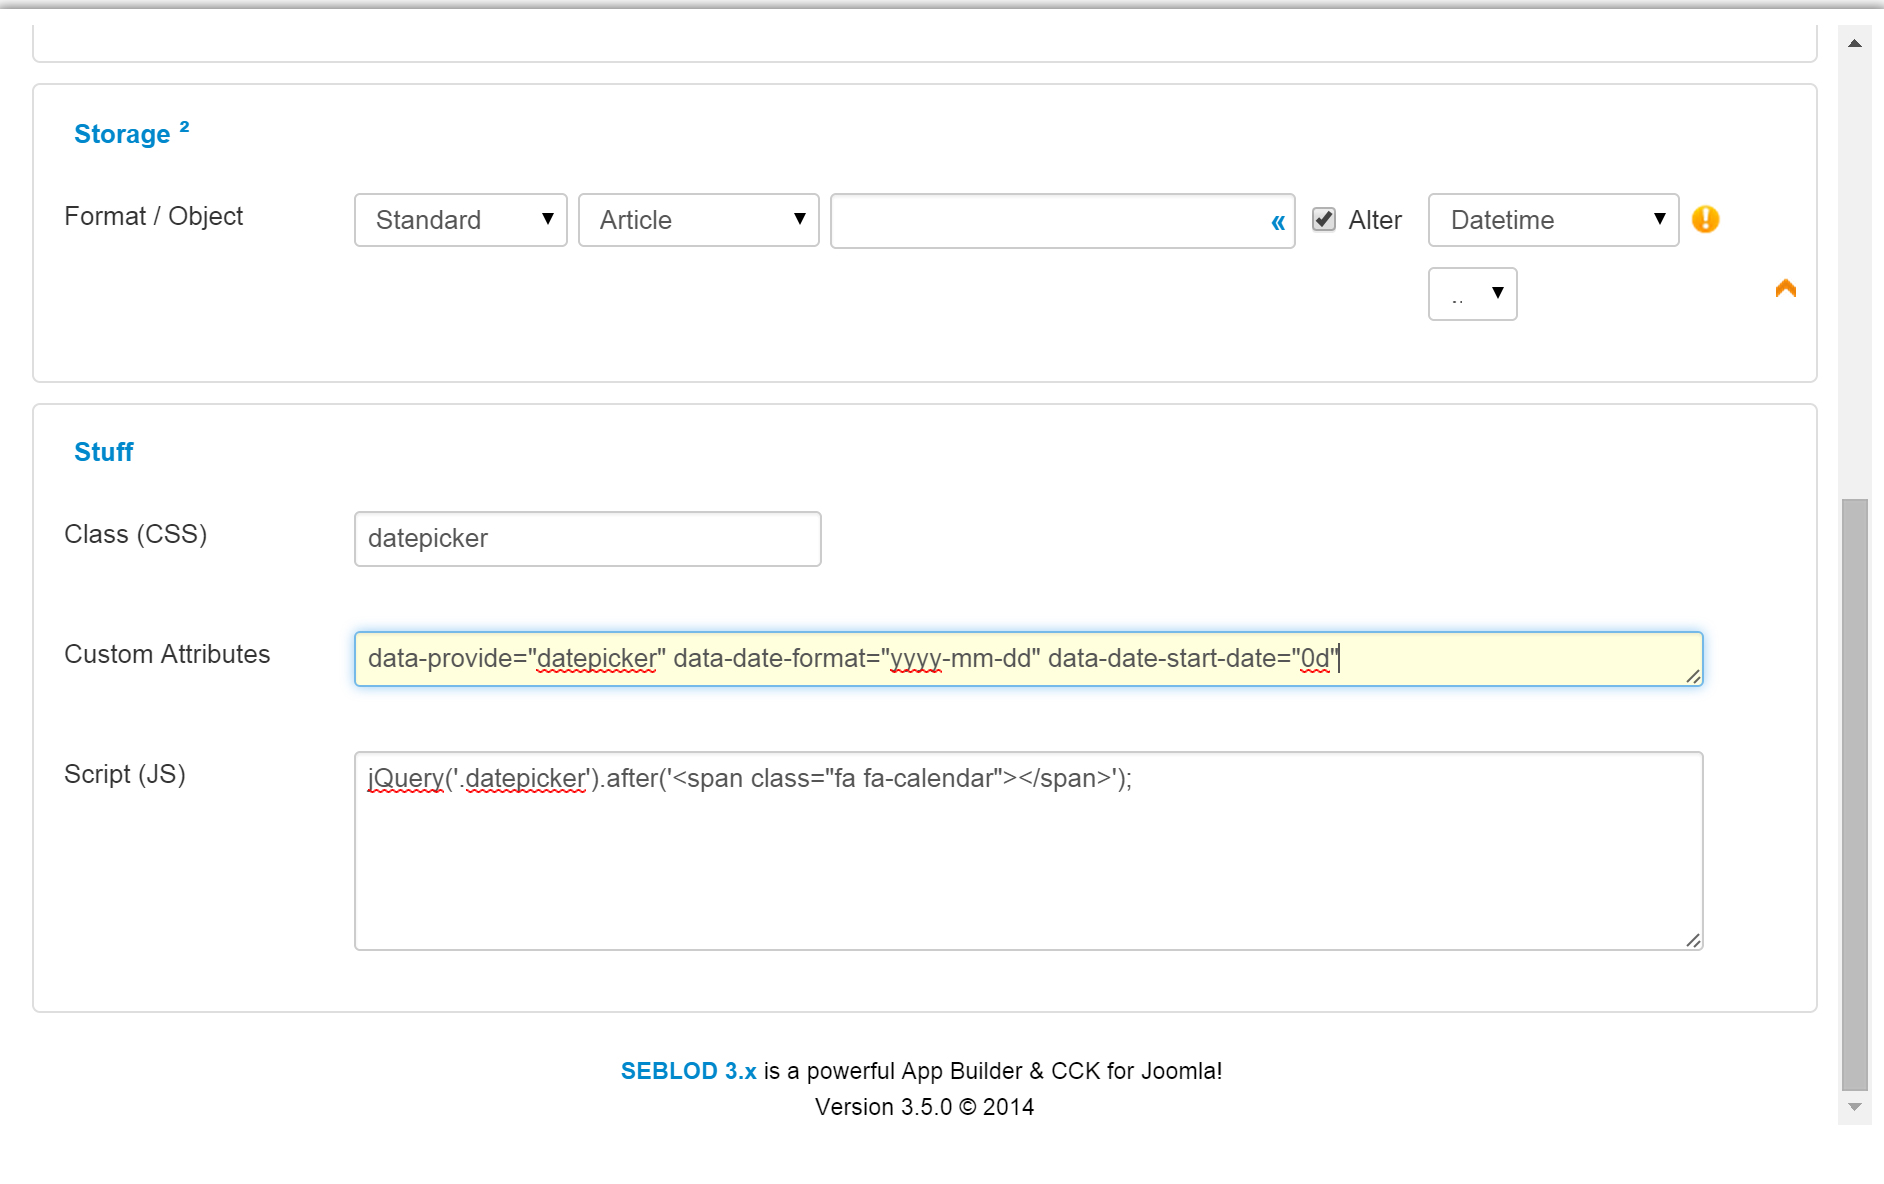The image size is (1884, 1184).
Task: Uncheck the Alter checkbox
Action: [1323, 219]
